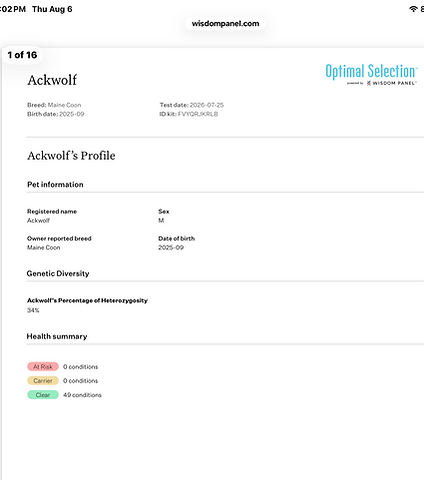Screen dimensions: 424x480
Task: Click the Ackwolf report title
Action: tap(52, 80)
